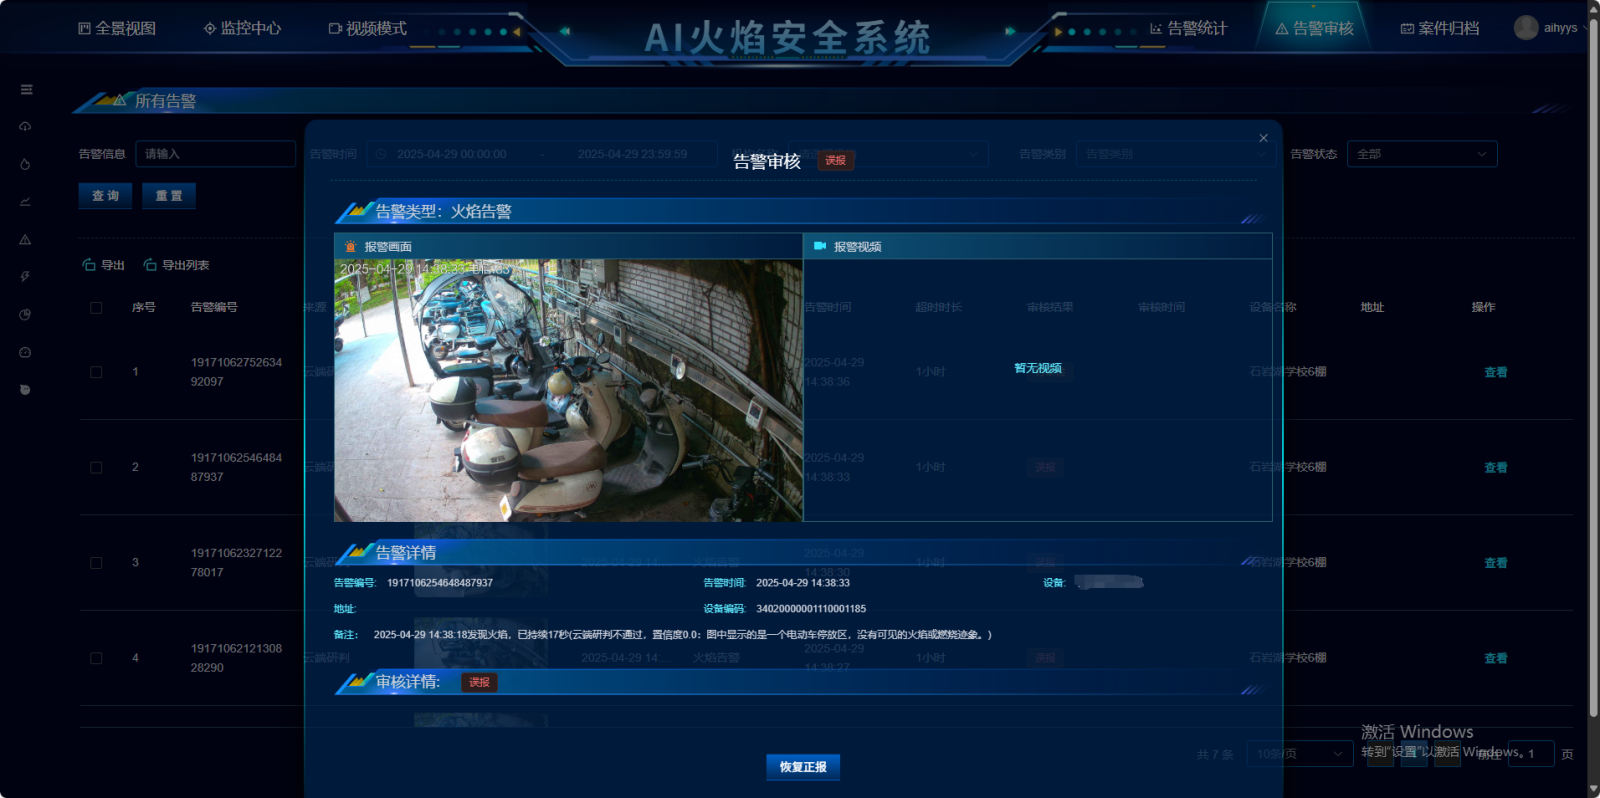This screenshot has width=1600, height=798.
Task: Click the 序号 column header
Action: point(143,307)
